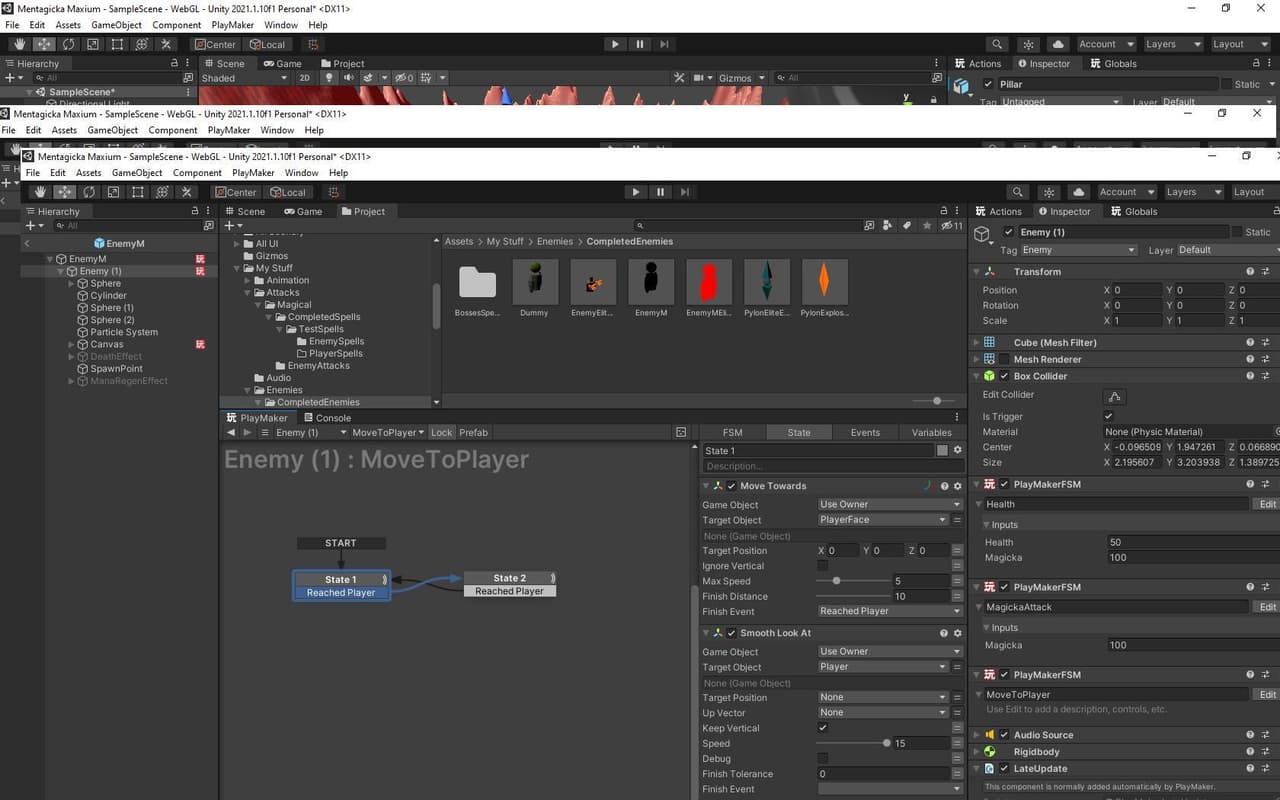Toggle the minimap icon in PlayMaker graph toolbar
Viewport: 1280px width, 800px height.
(681, 432)
